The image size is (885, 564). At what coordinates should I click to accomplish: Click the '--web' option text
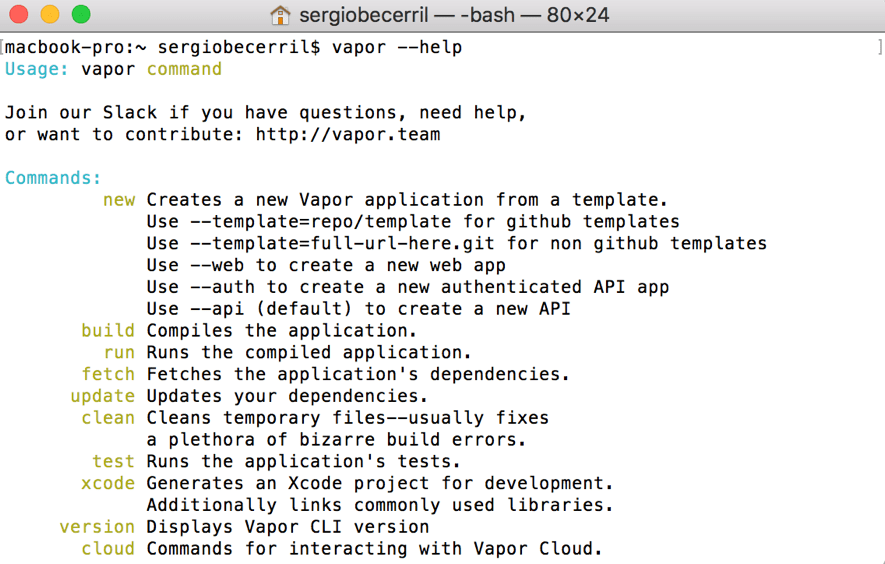coord(217,265)
